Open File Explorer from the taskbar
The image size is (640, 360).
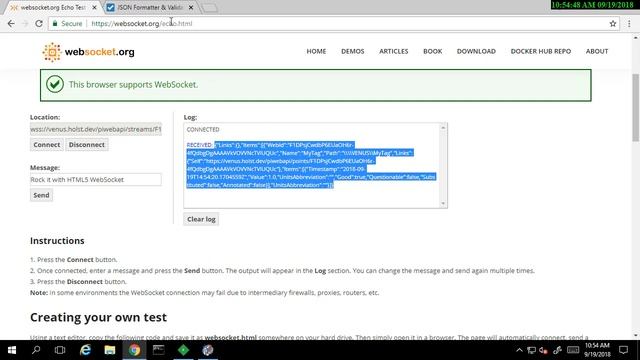110,350
